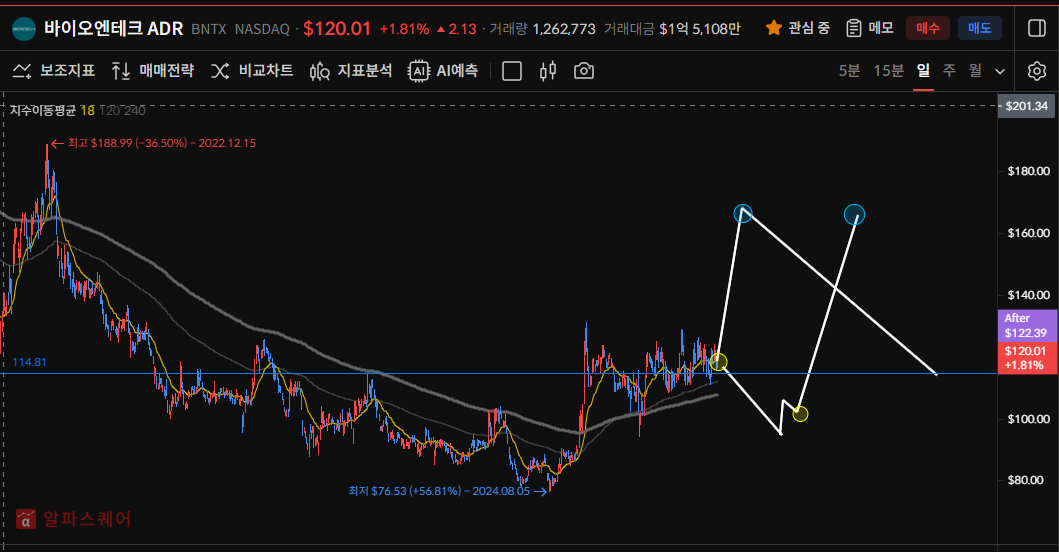The height and width of the screenshot is (552, 1059).
Task: Click the $140.00 price axis label
Action: pyautogui.click(x=1029, y=295)
